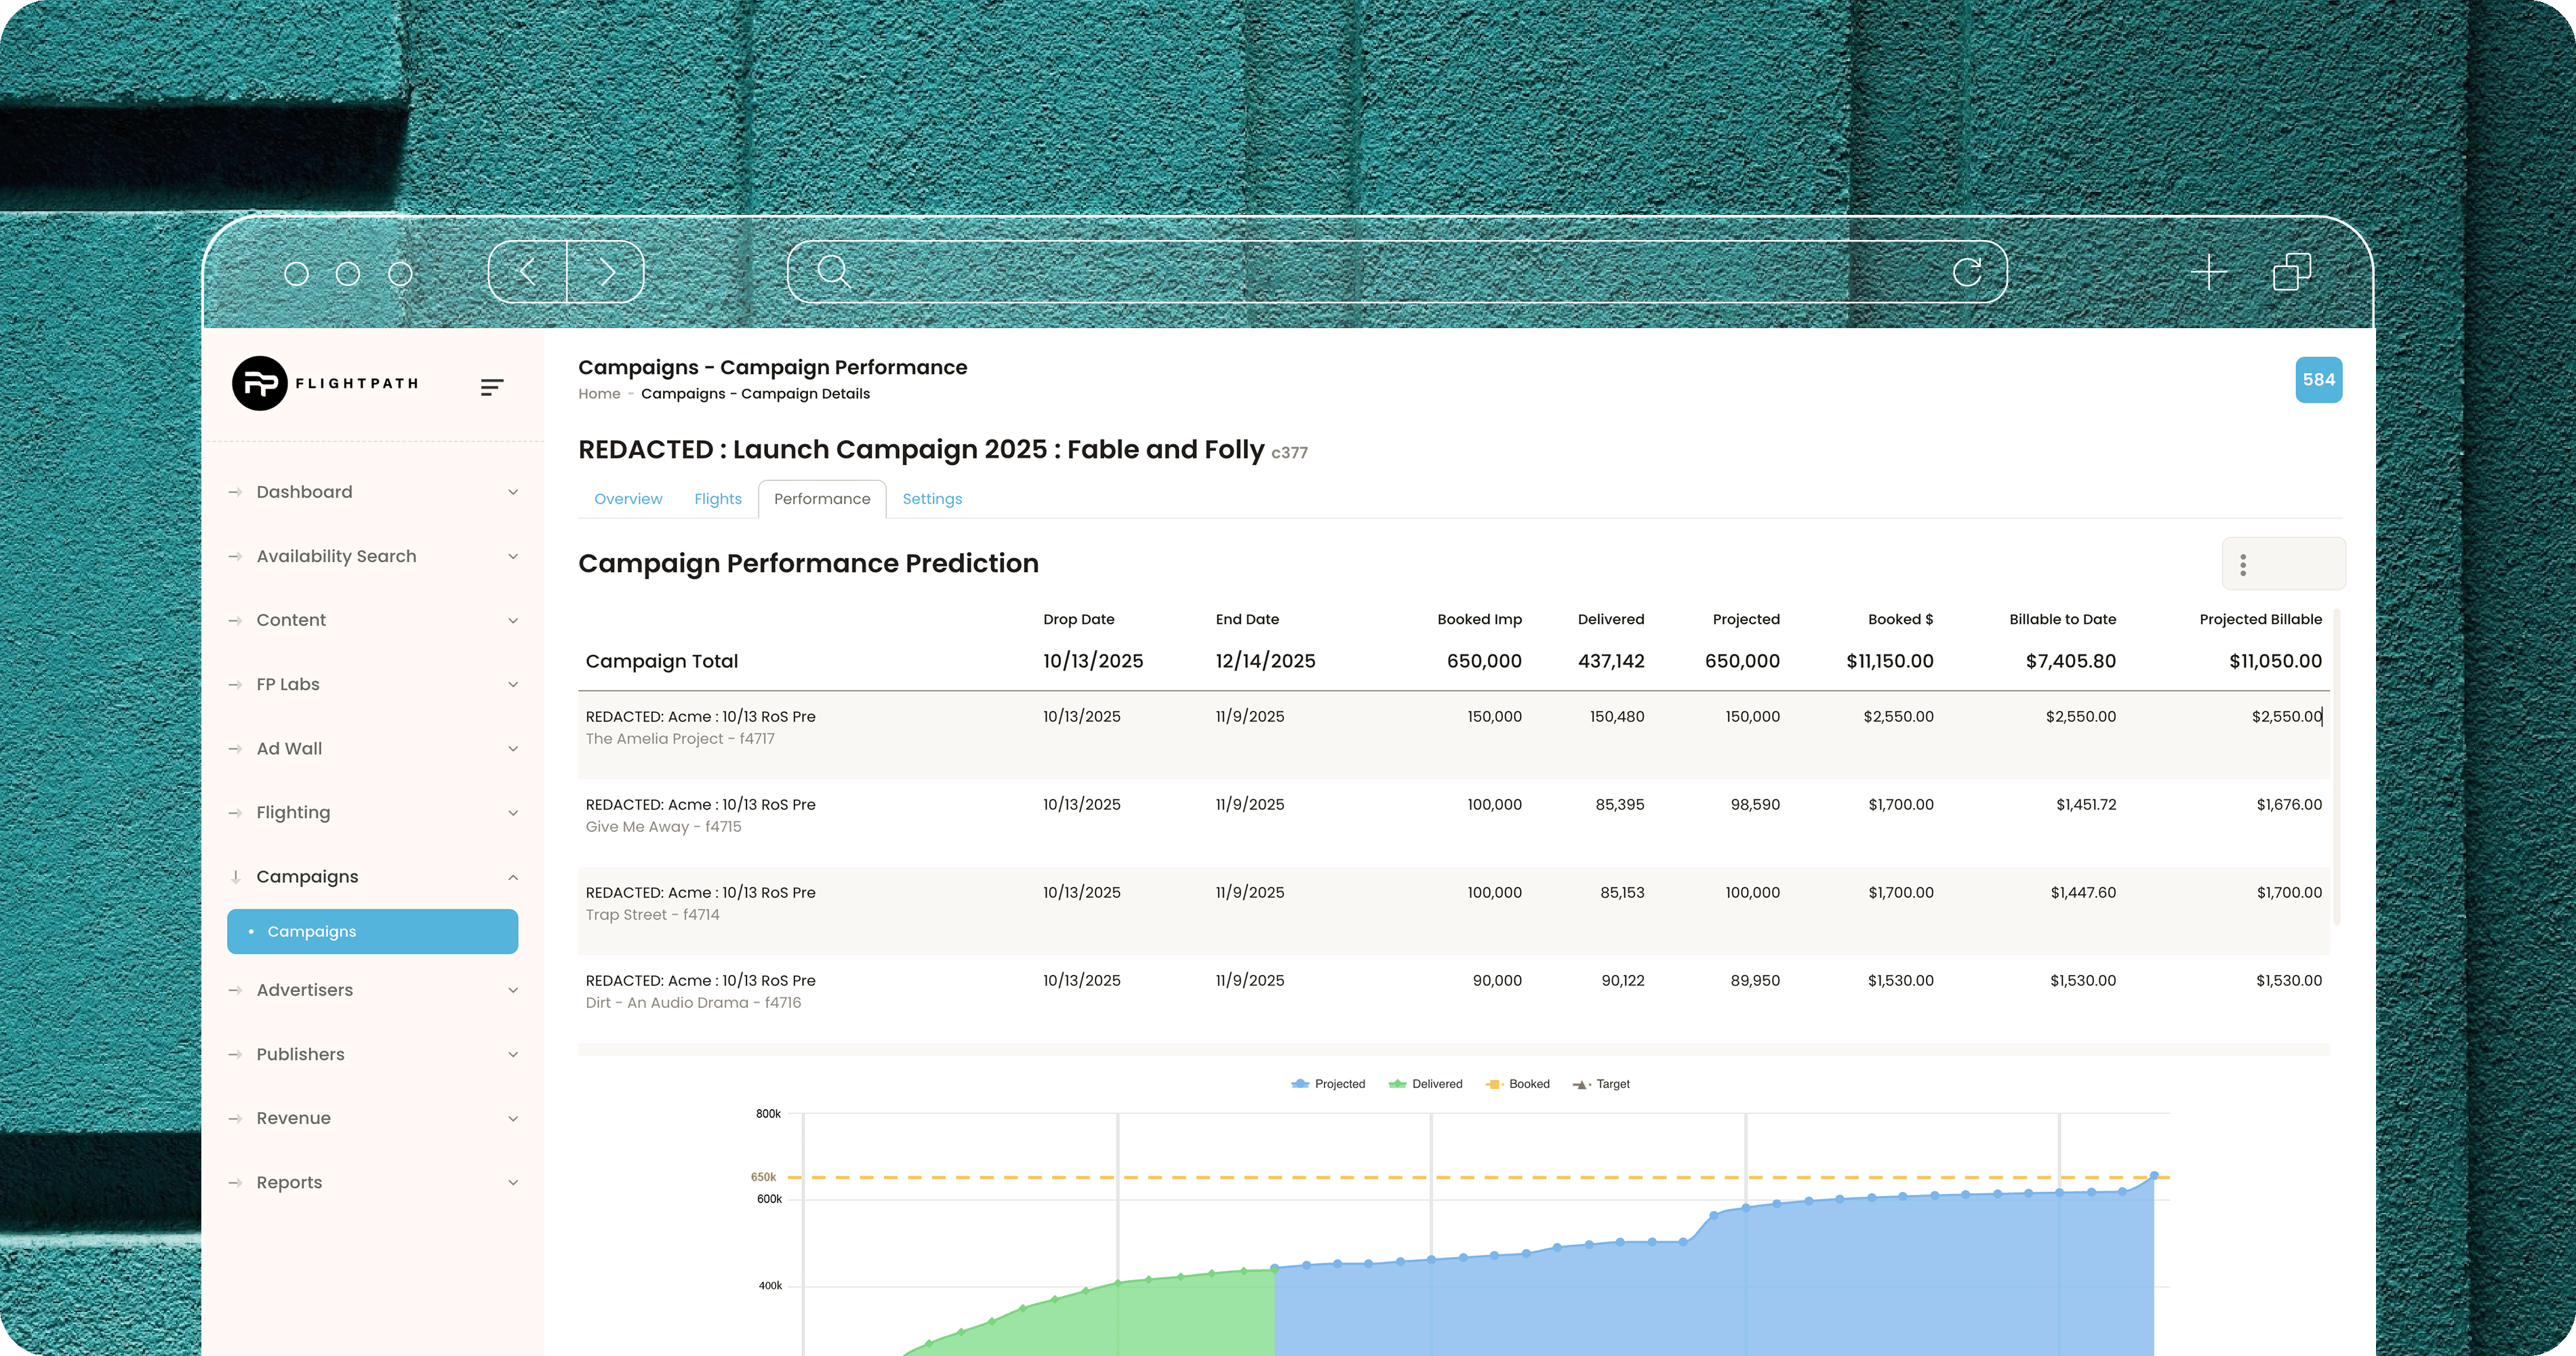Click the $1,451.72 billable value
Image resolution: width=2576 pixels, height=1356 pixels.
click(2086, 805)
